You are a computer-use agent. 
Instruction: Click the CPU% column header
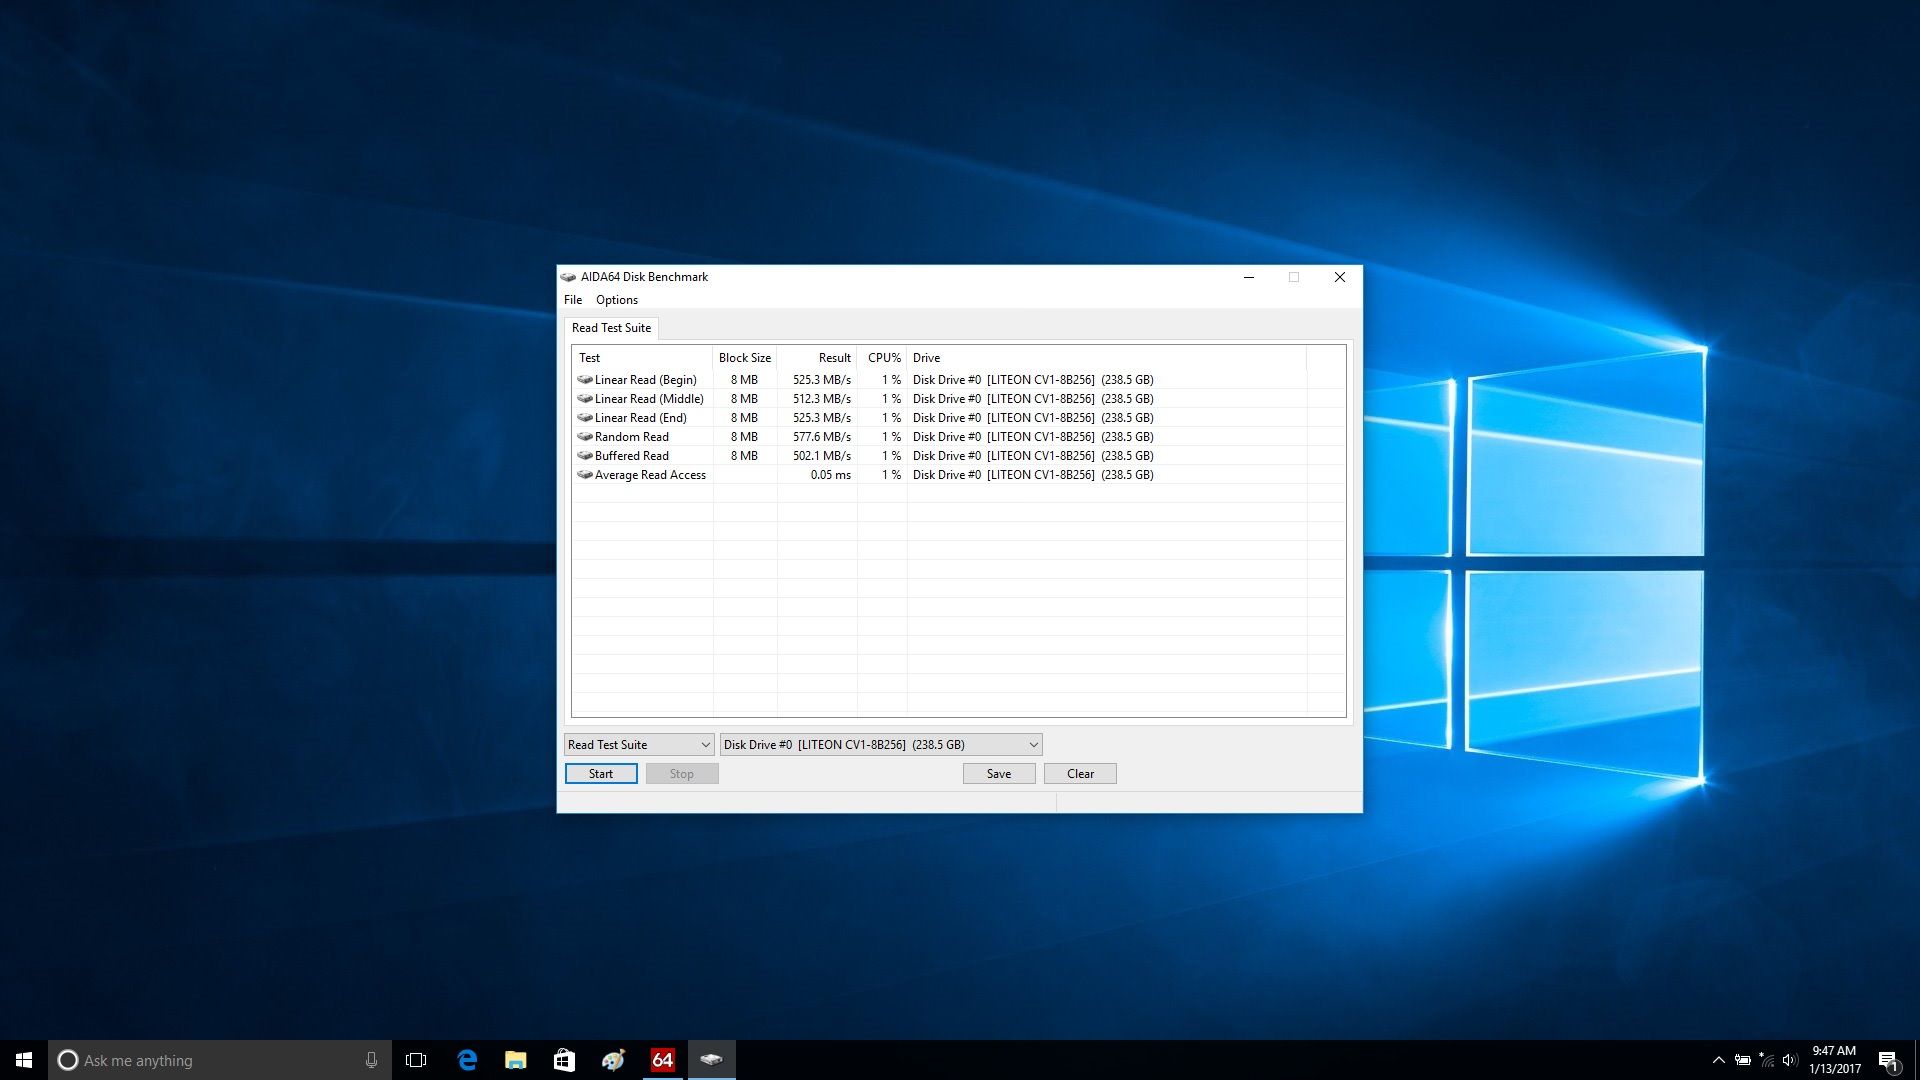click(x=882, y=358)
